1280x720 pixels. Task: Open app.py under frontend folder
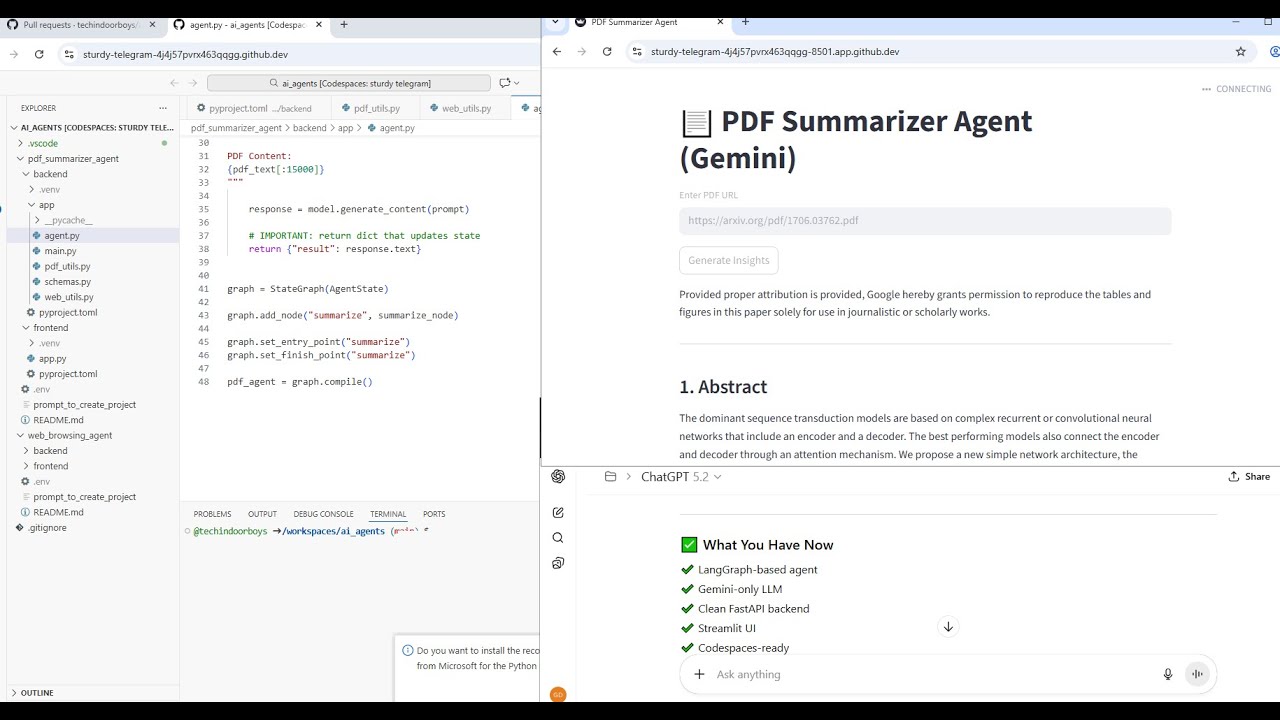coord(52,358)
